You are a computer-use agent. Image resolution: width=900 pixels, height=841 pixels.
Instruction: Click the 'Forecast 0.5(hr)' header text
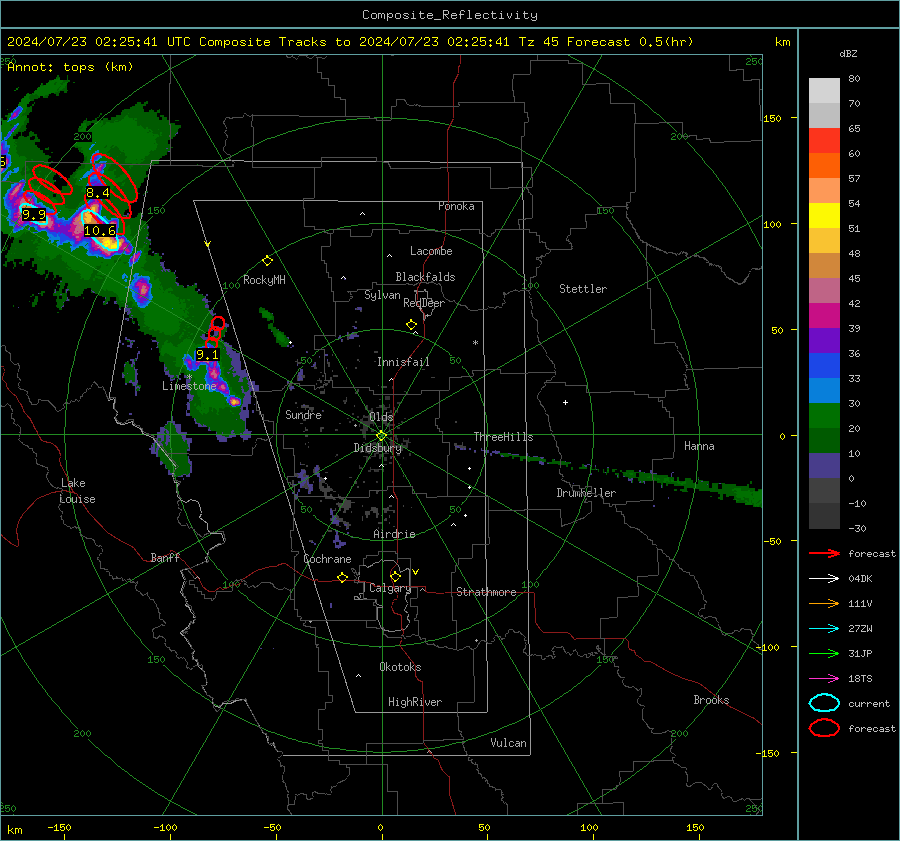point(630,42)
